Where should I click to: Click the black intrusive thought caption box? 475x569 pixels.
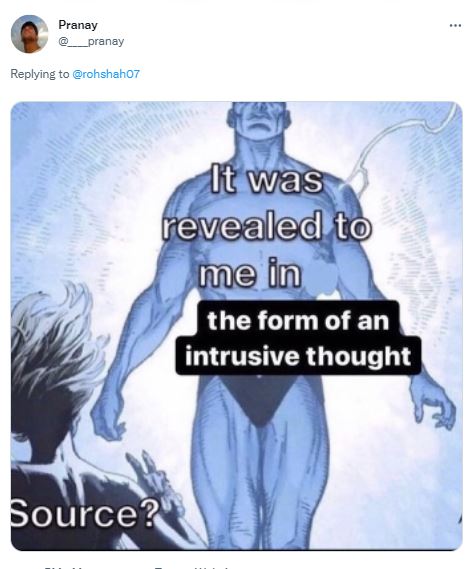298,338
